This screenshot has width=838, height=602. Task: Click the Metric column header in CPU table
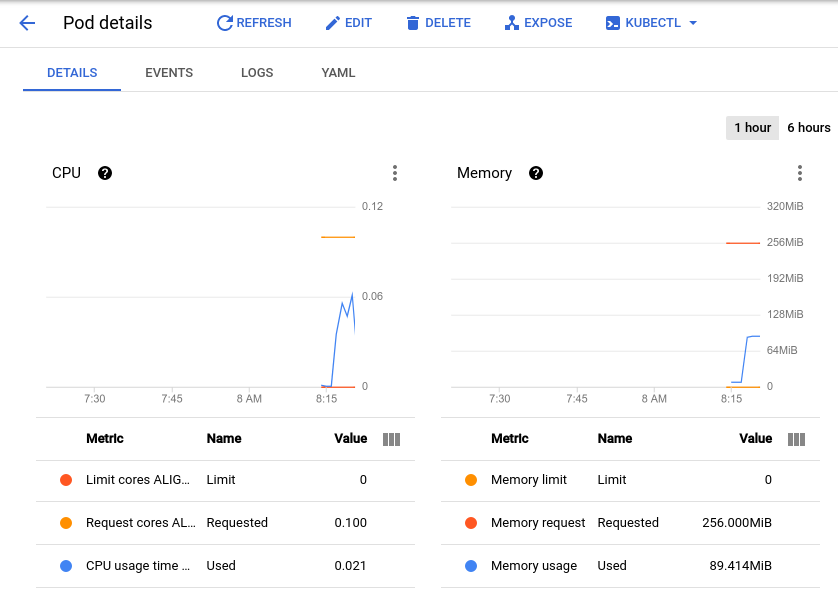(x=105, y=439)
